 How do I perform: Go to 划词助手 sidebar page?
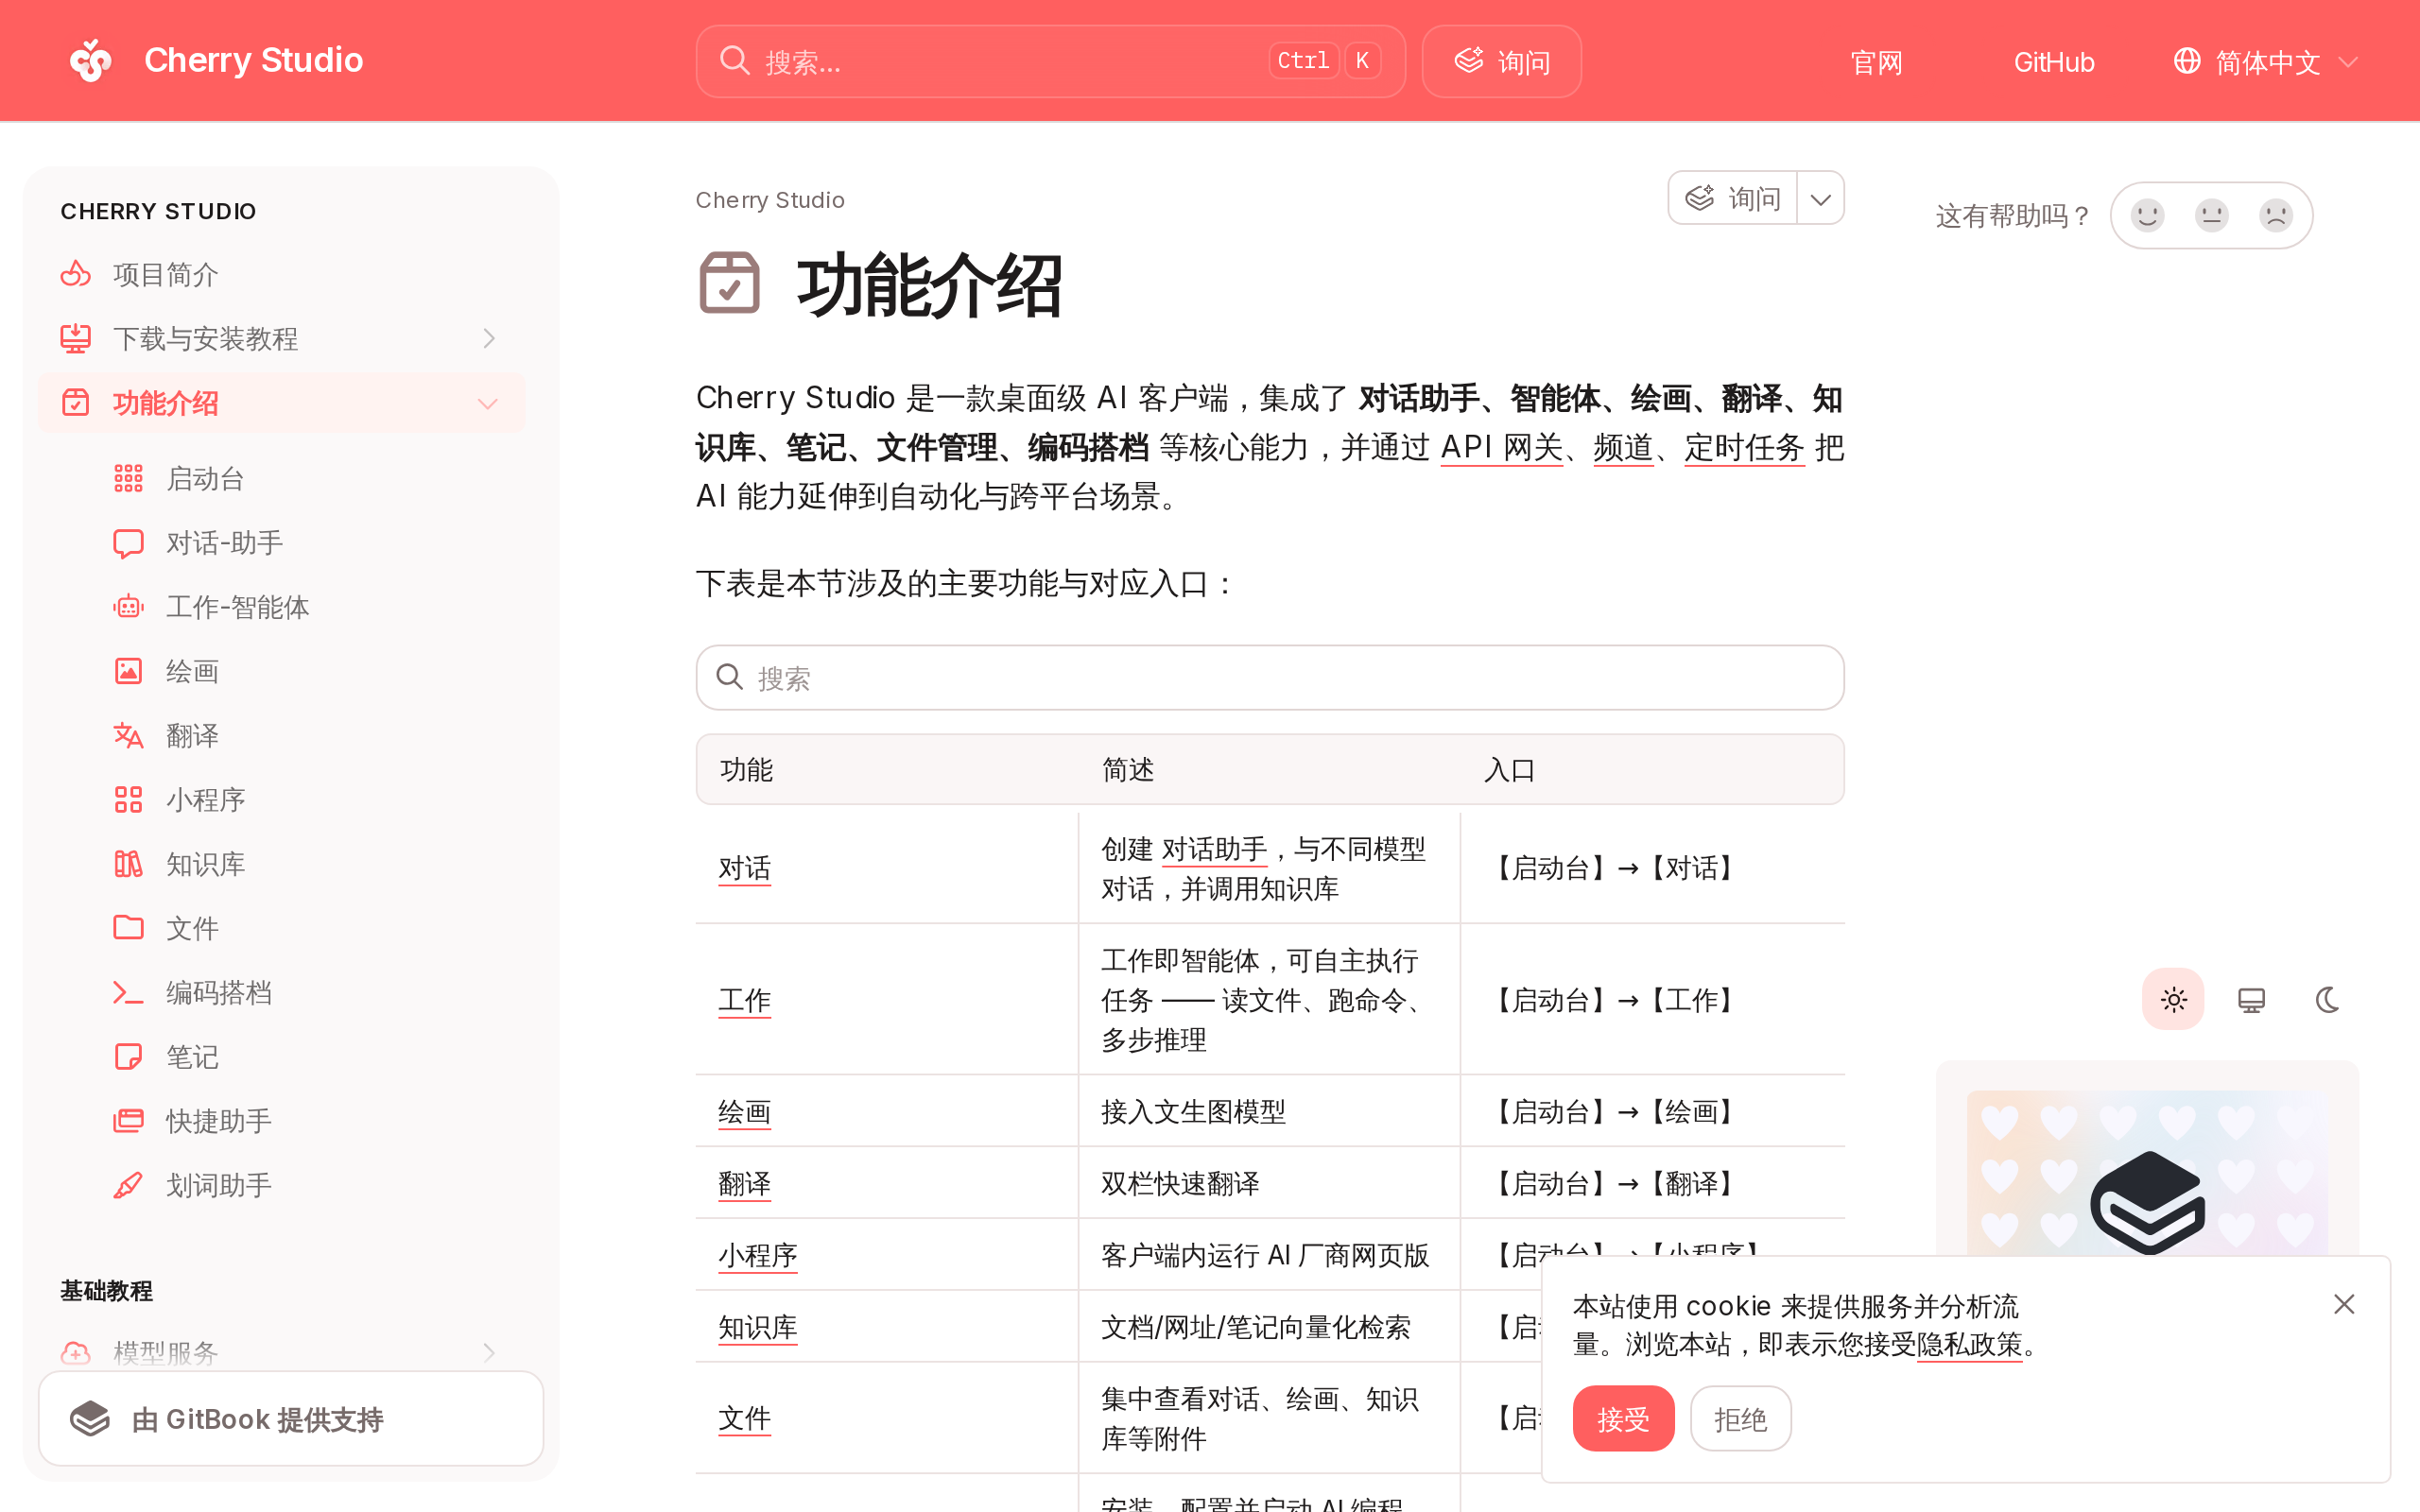point(307,1185)
